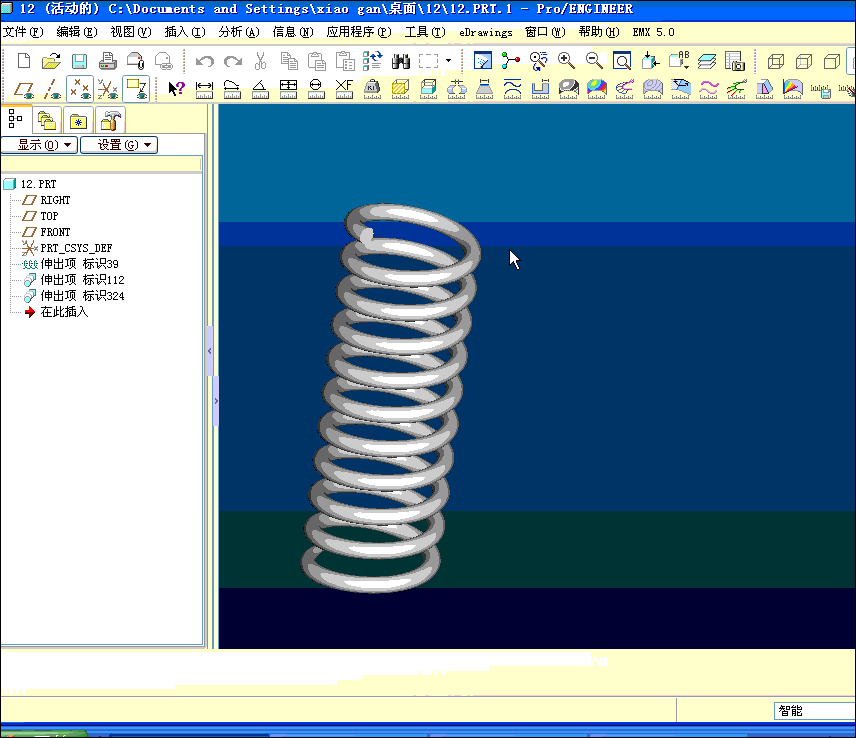Image resolution: width=856 pixels, height=738 pixels.
Task: Open the 显示(O) dropdown
Action: coord(40,145)
